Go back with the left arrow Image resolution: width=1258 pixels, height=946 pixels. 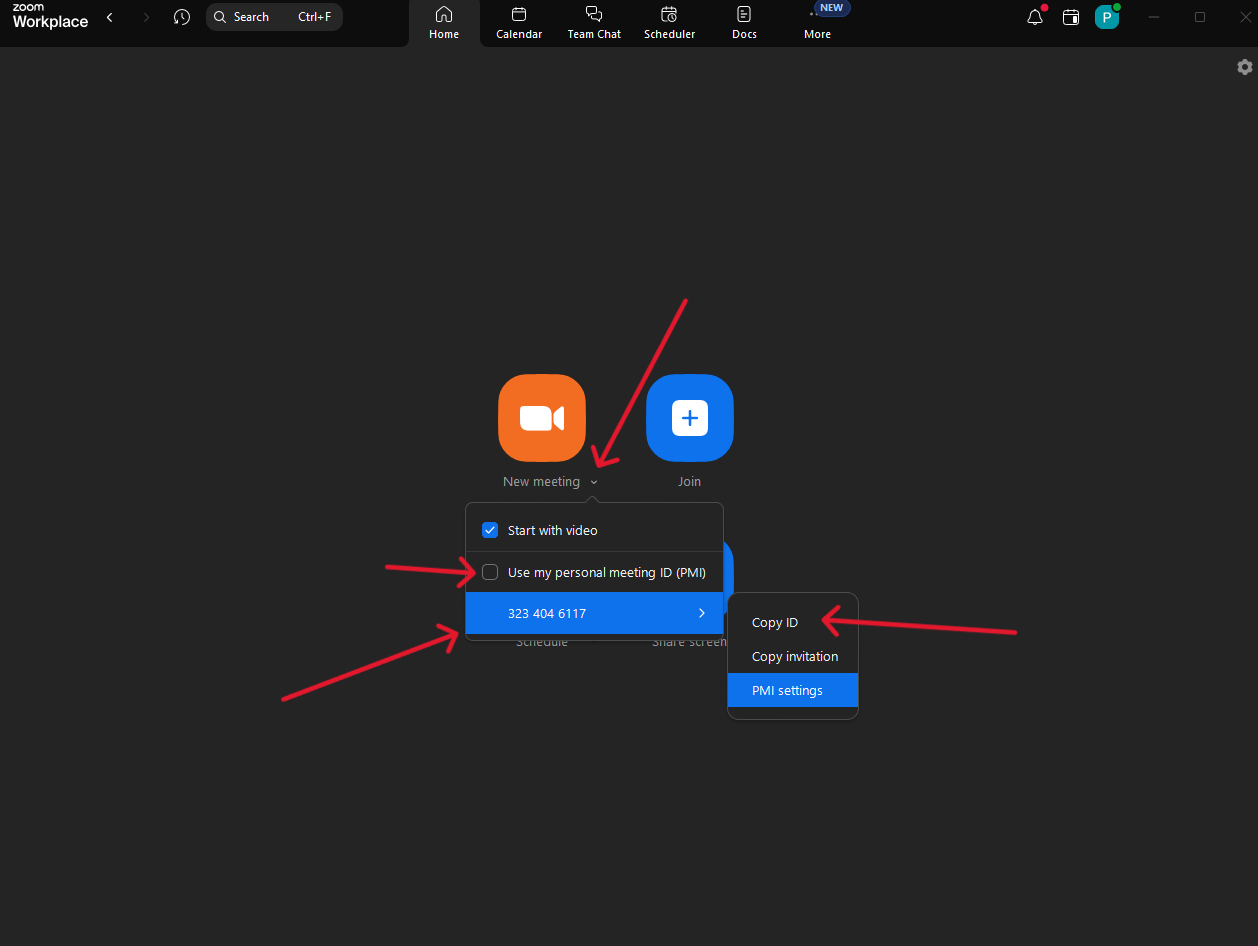(x=109, y=17)
